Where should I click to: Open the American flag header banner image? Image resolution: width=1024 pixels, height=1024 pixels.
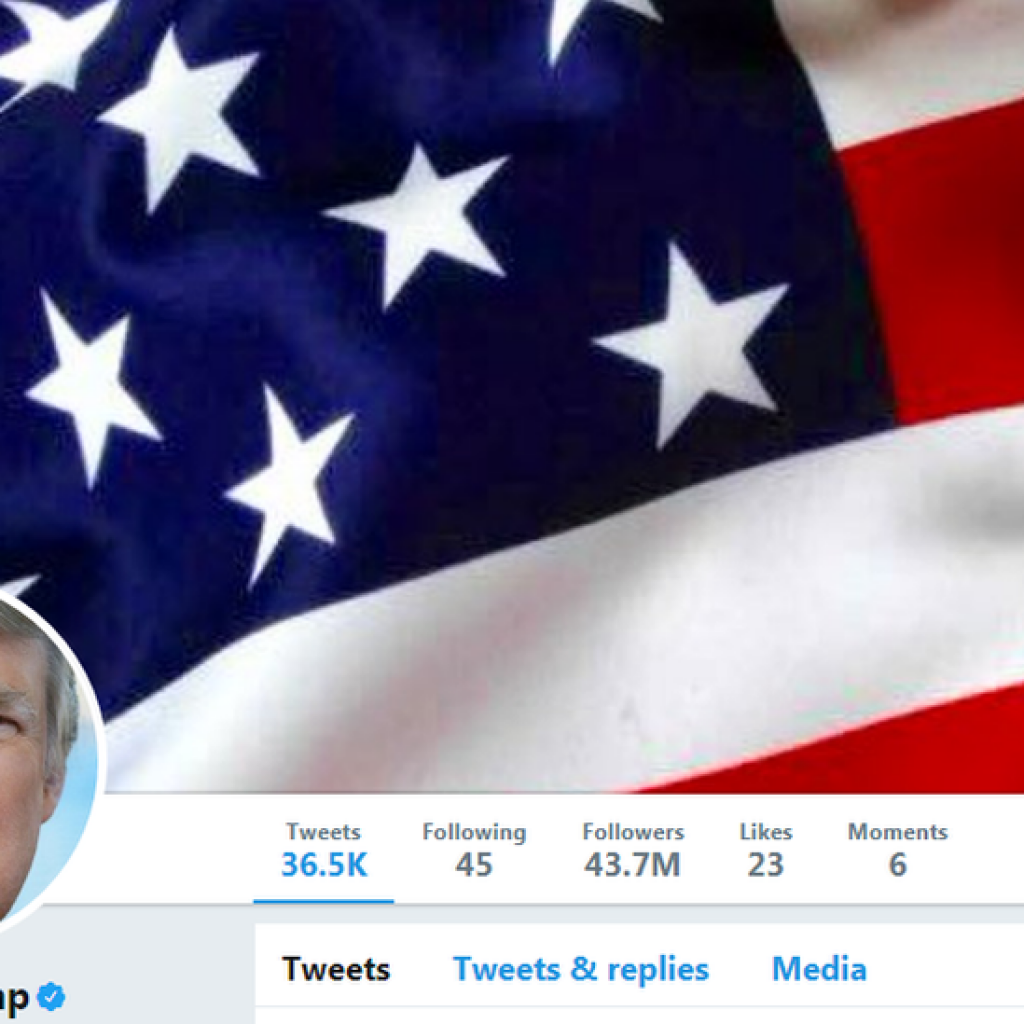pos(512,396)
